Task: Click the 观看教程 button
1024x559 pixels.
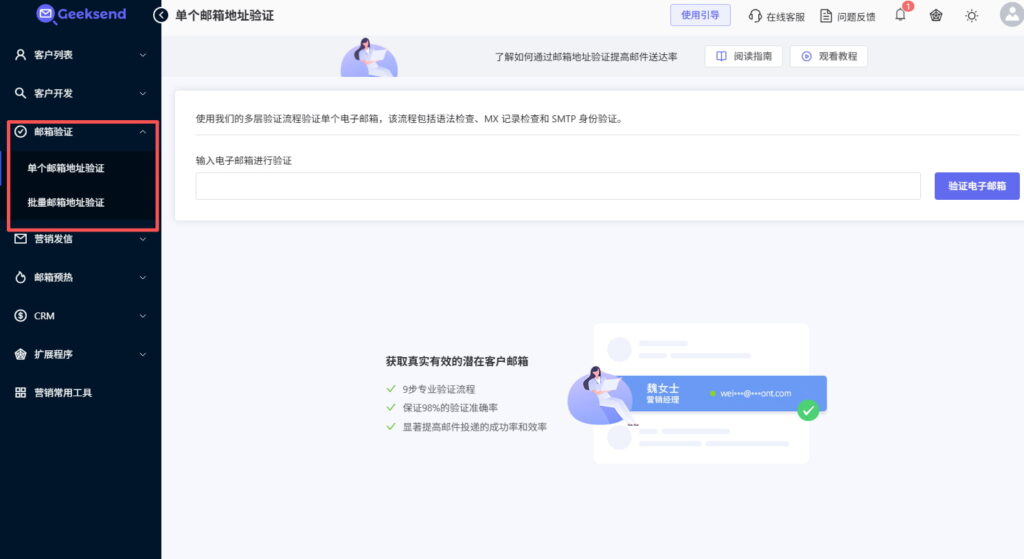Action: click(829, 56)
